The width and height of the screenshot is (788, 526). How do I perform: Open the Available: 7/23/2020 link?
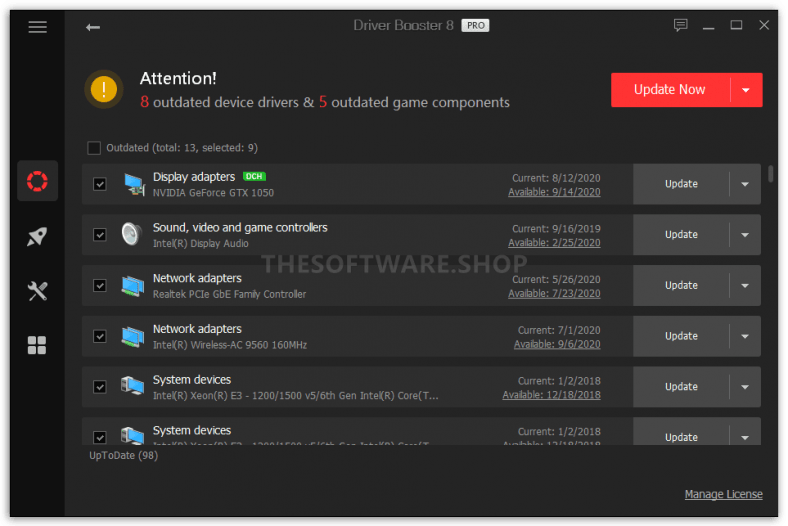pyautogui.click(x=554, y=293)
